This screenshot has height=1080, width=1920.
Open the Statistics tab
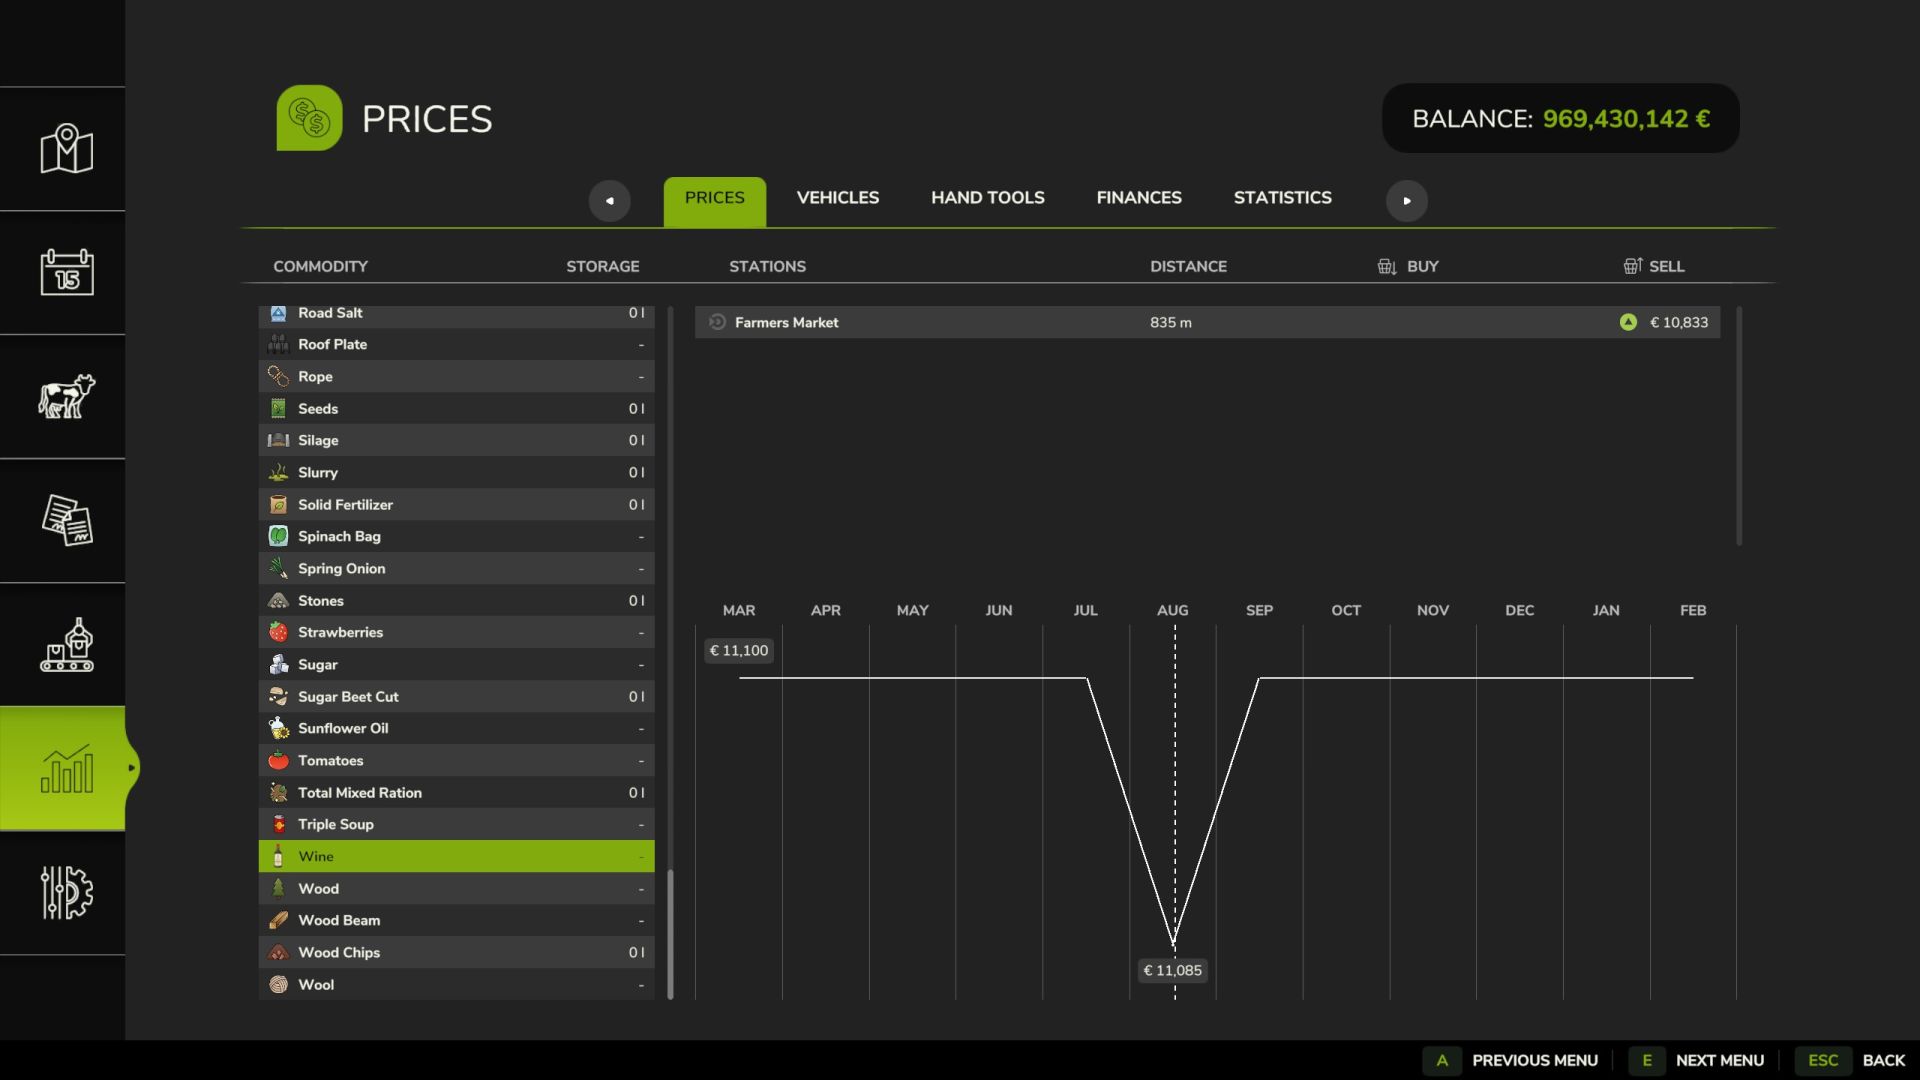pos(1282,198)
